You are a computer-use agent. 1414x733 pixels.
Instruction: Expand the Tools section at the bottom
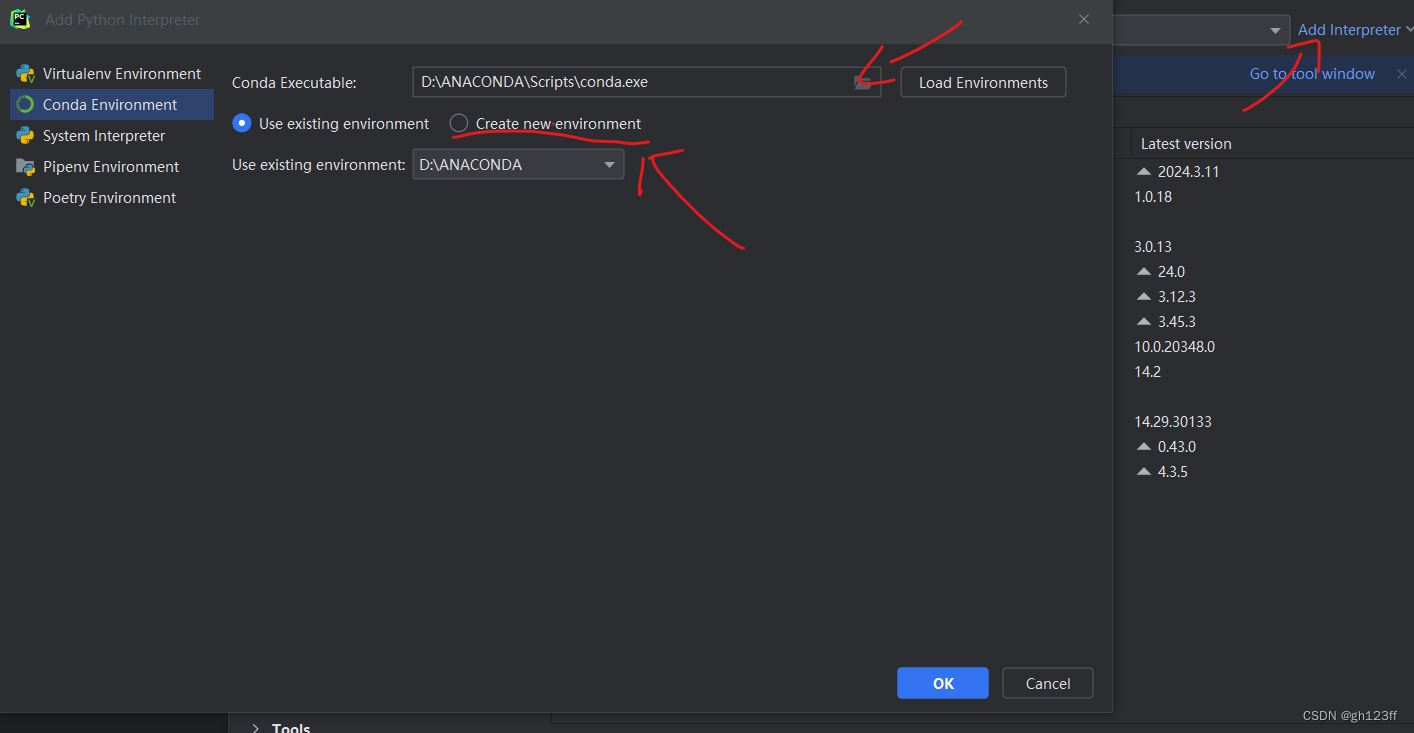point(256,726)
